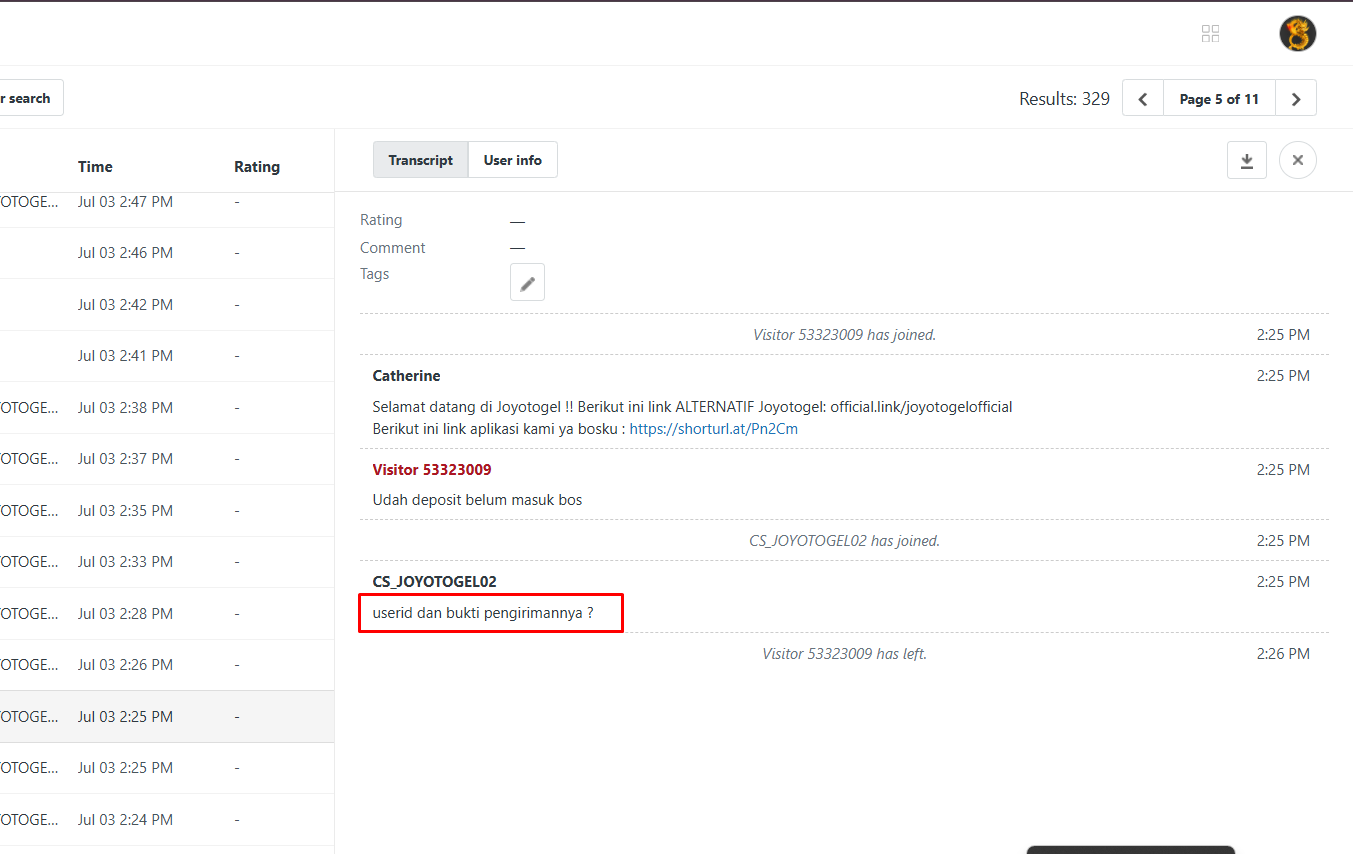The height and width of the screenshot is (854, 1353).
Task: Go to the previous results page
Action: [1143, 98]
